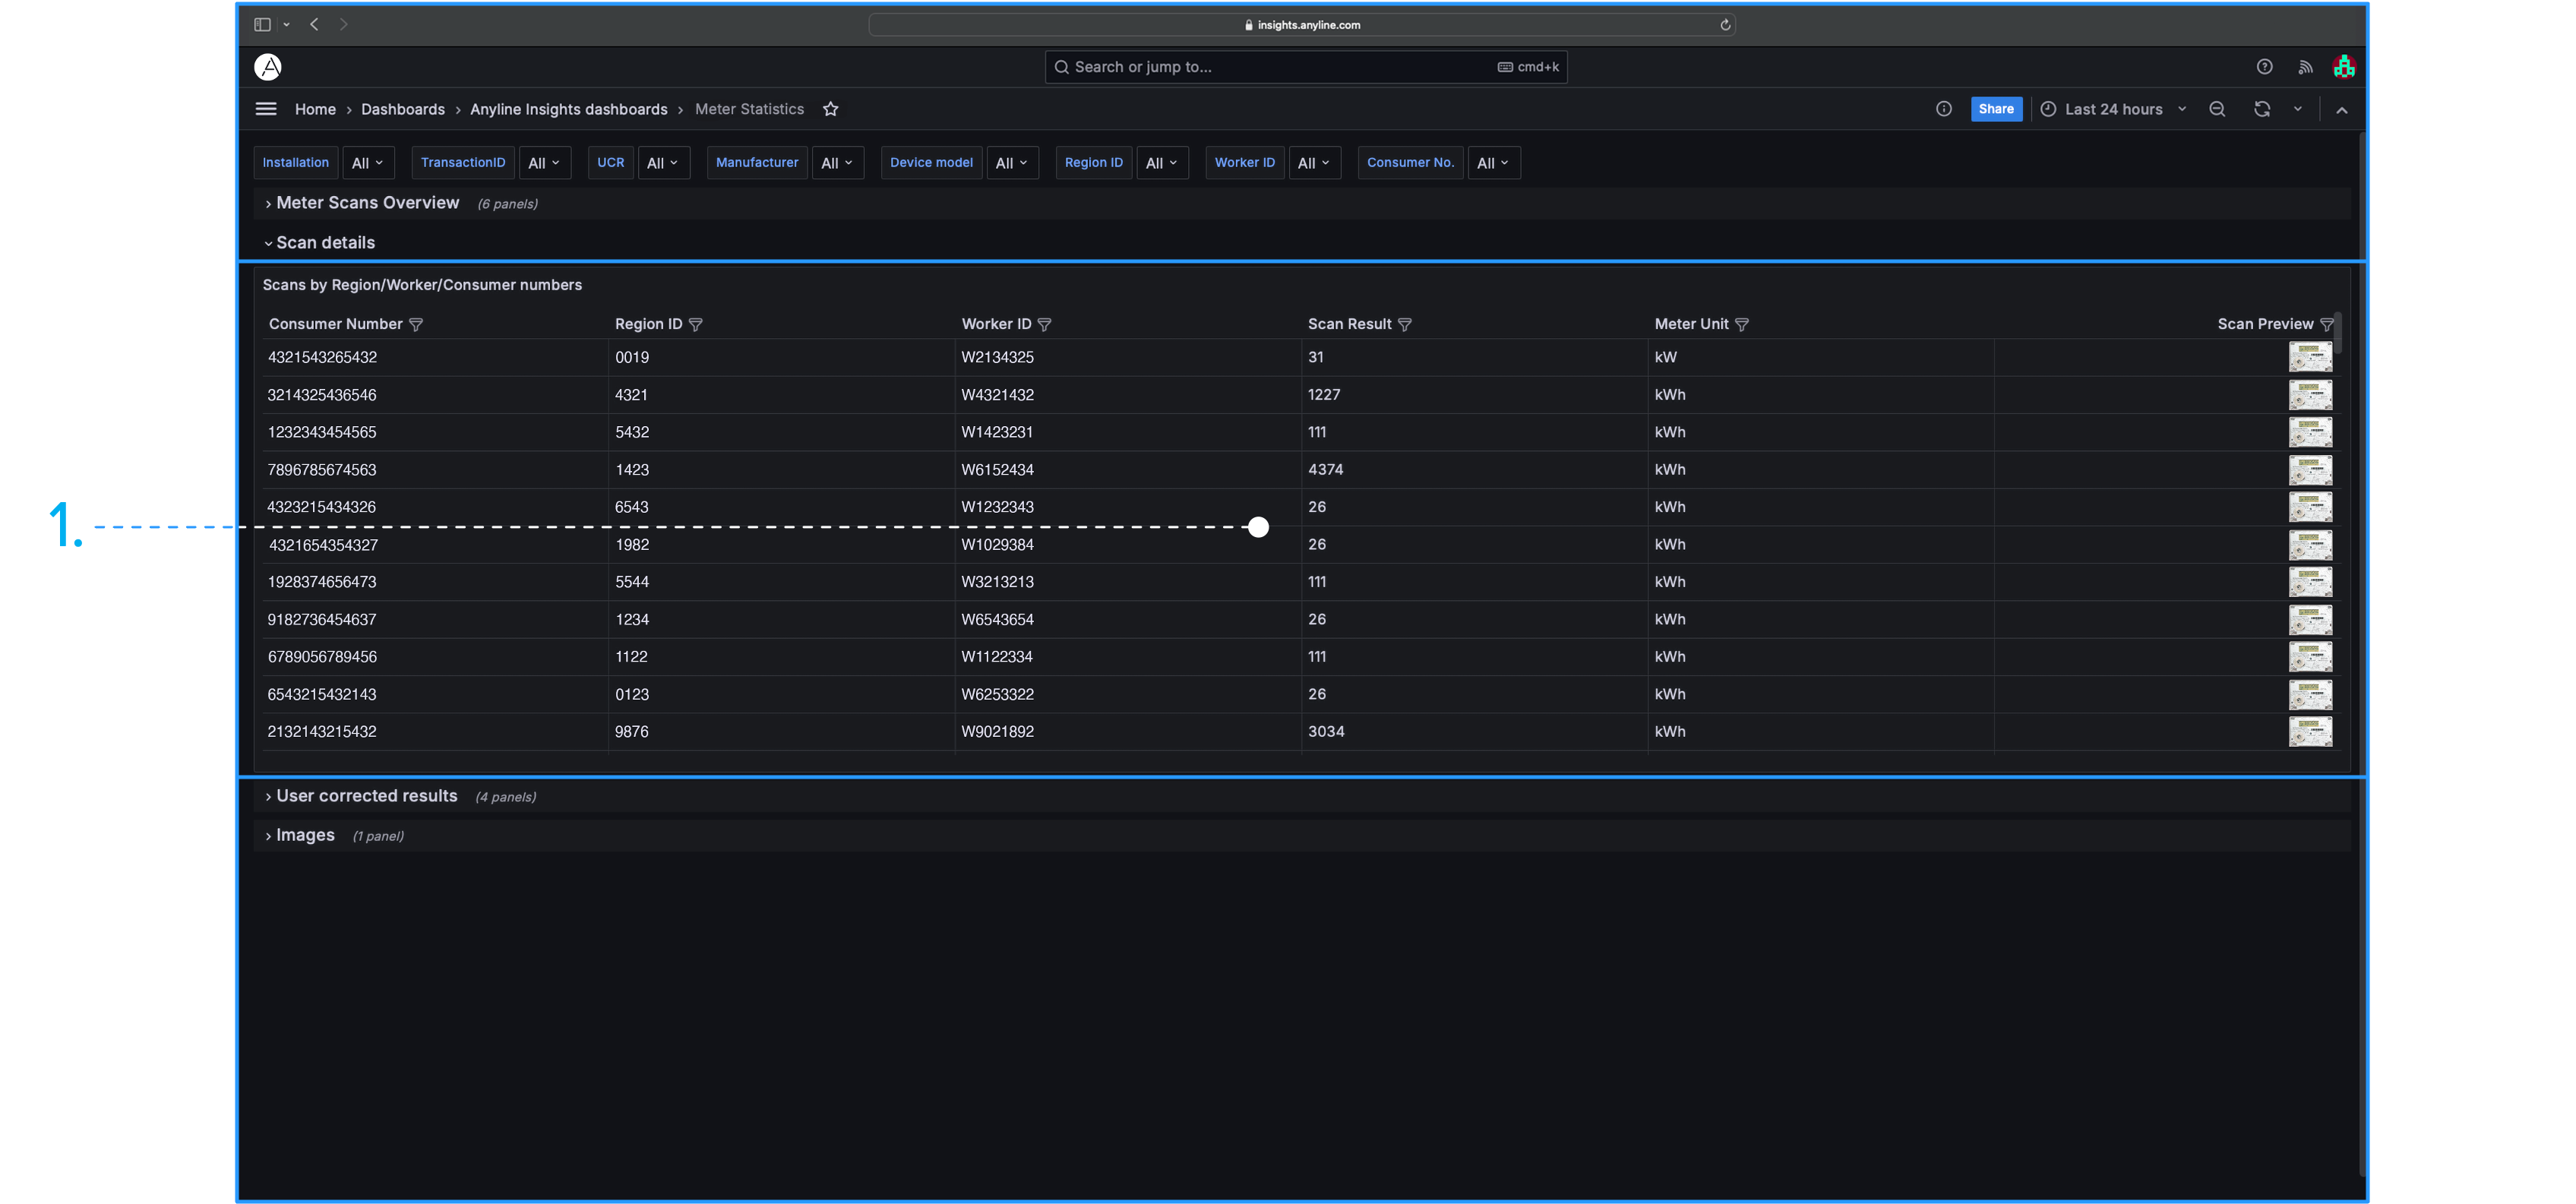Open the news feed RSS icon

[2305, 67]
